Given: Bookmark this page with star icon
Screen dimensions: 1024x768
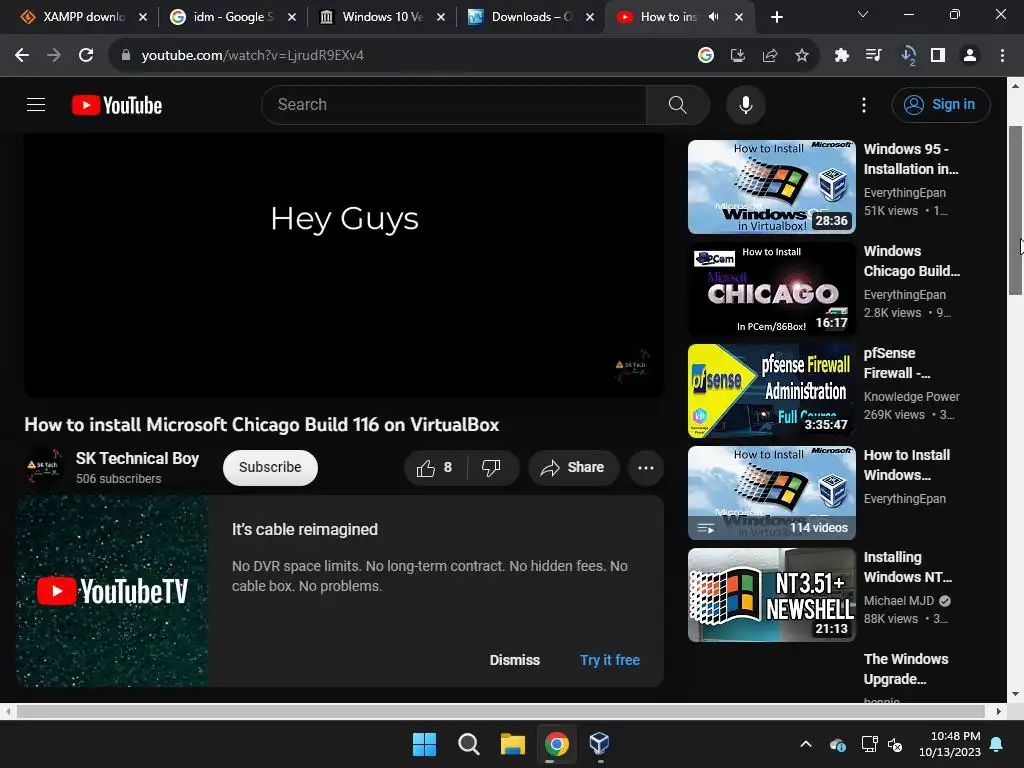Looking at the screenshot, I should click(802, 56).
